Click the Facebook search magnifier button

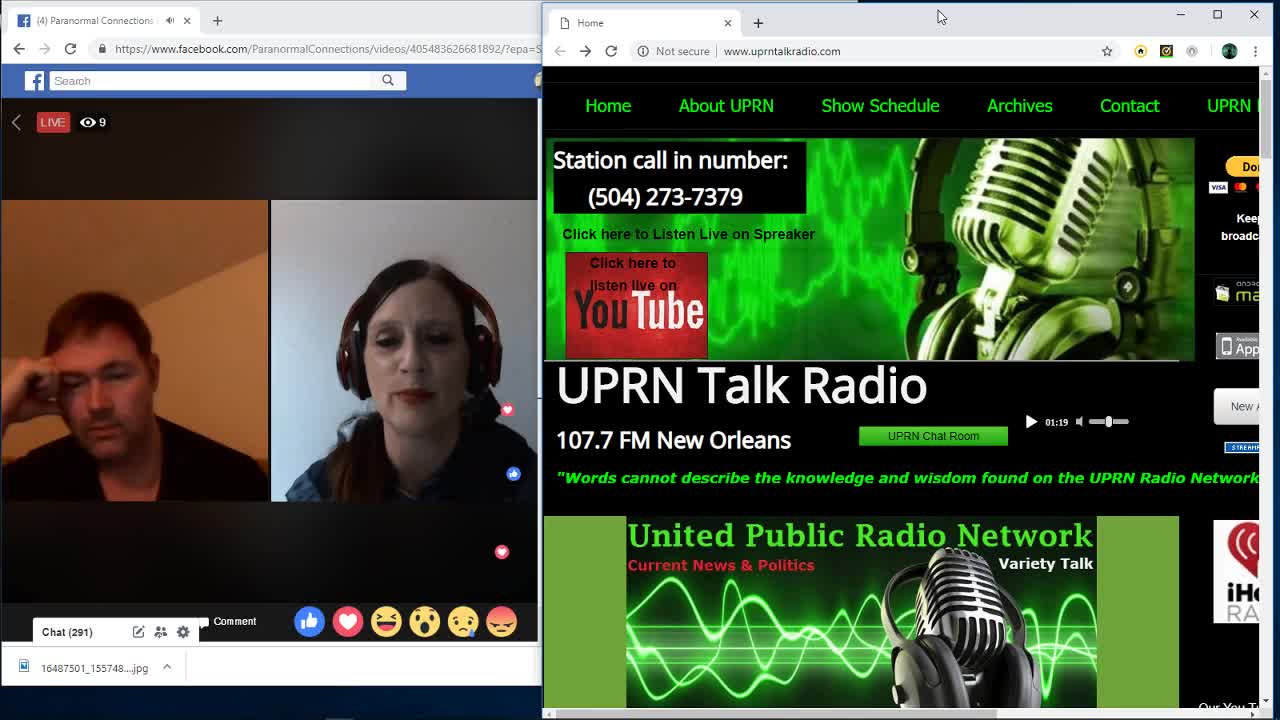pyautogui.click(x=388, y=80)
